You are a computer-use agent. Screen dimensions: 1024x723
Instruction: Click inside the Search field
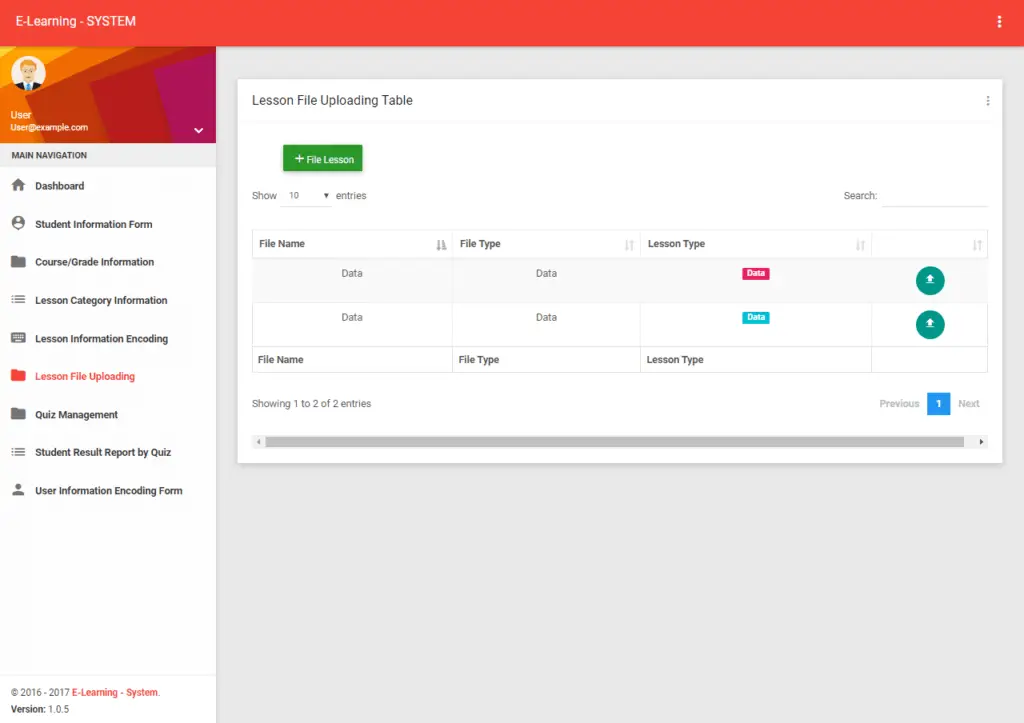pyautogui.click(x=937, y=196)
